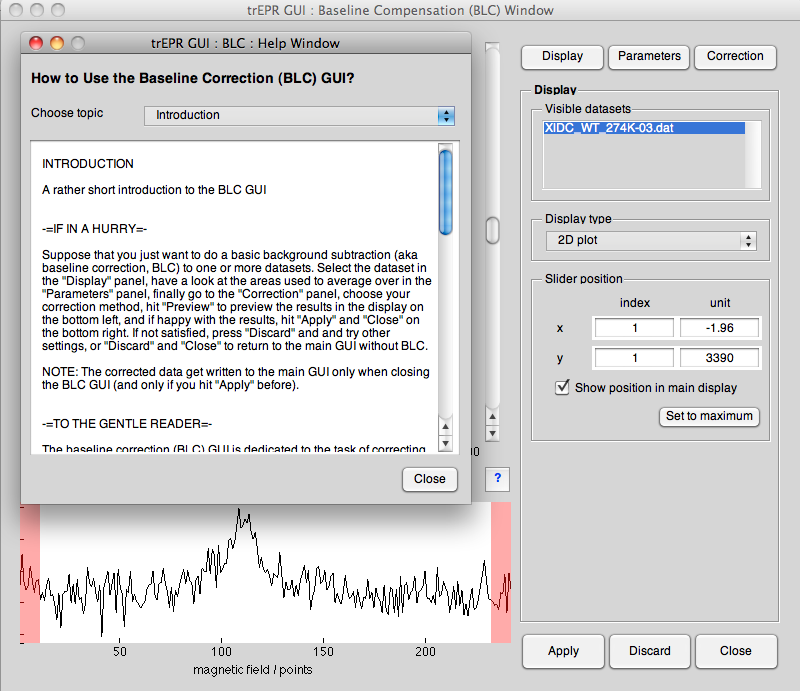
Task: Click the left red shaded baseline area in plot
Action: tap(30, 574)
